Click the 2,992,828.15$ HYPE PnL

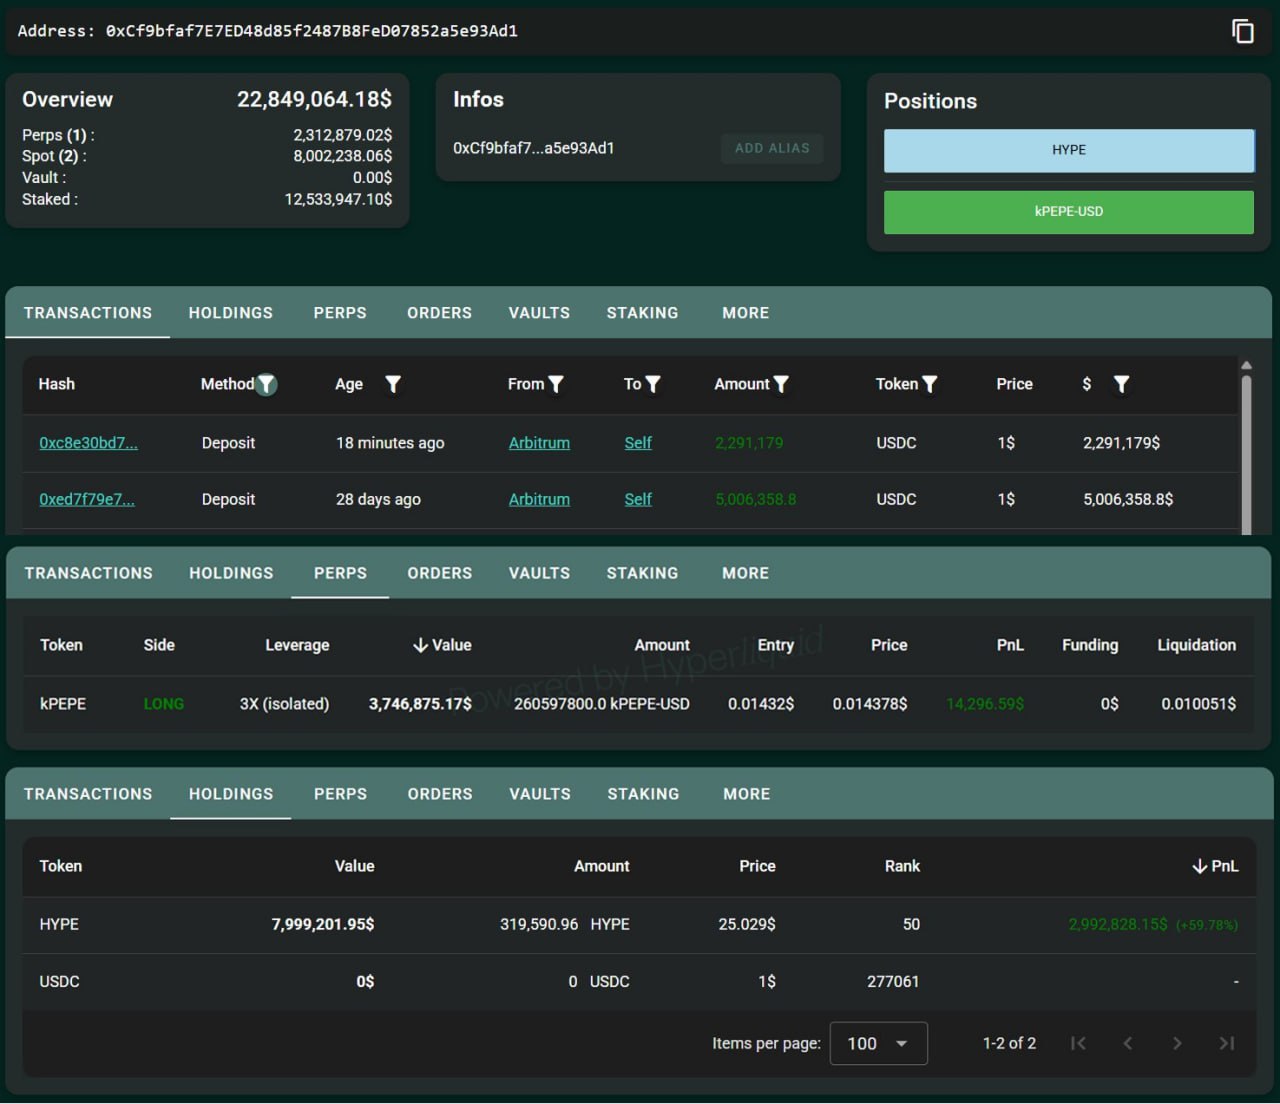click(x=1118, y=924)
